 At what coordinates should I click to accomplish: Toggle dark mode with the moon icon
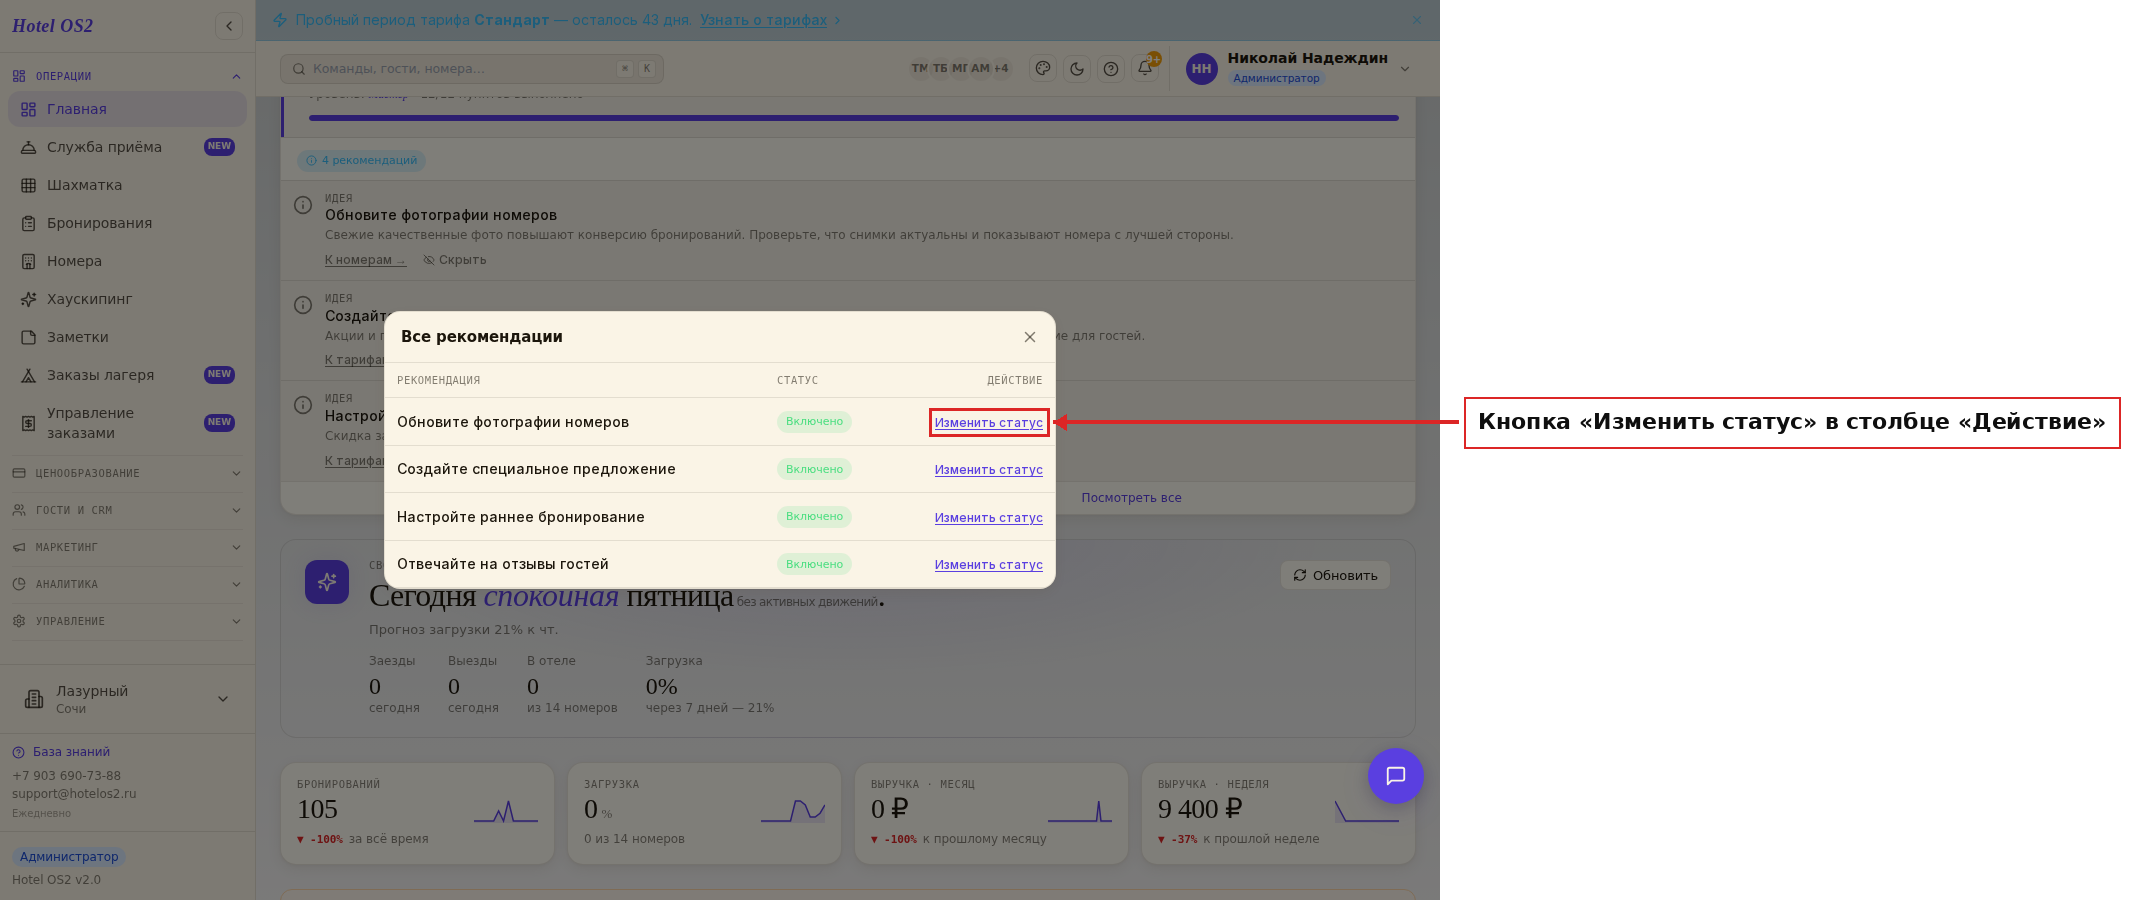1077,68
